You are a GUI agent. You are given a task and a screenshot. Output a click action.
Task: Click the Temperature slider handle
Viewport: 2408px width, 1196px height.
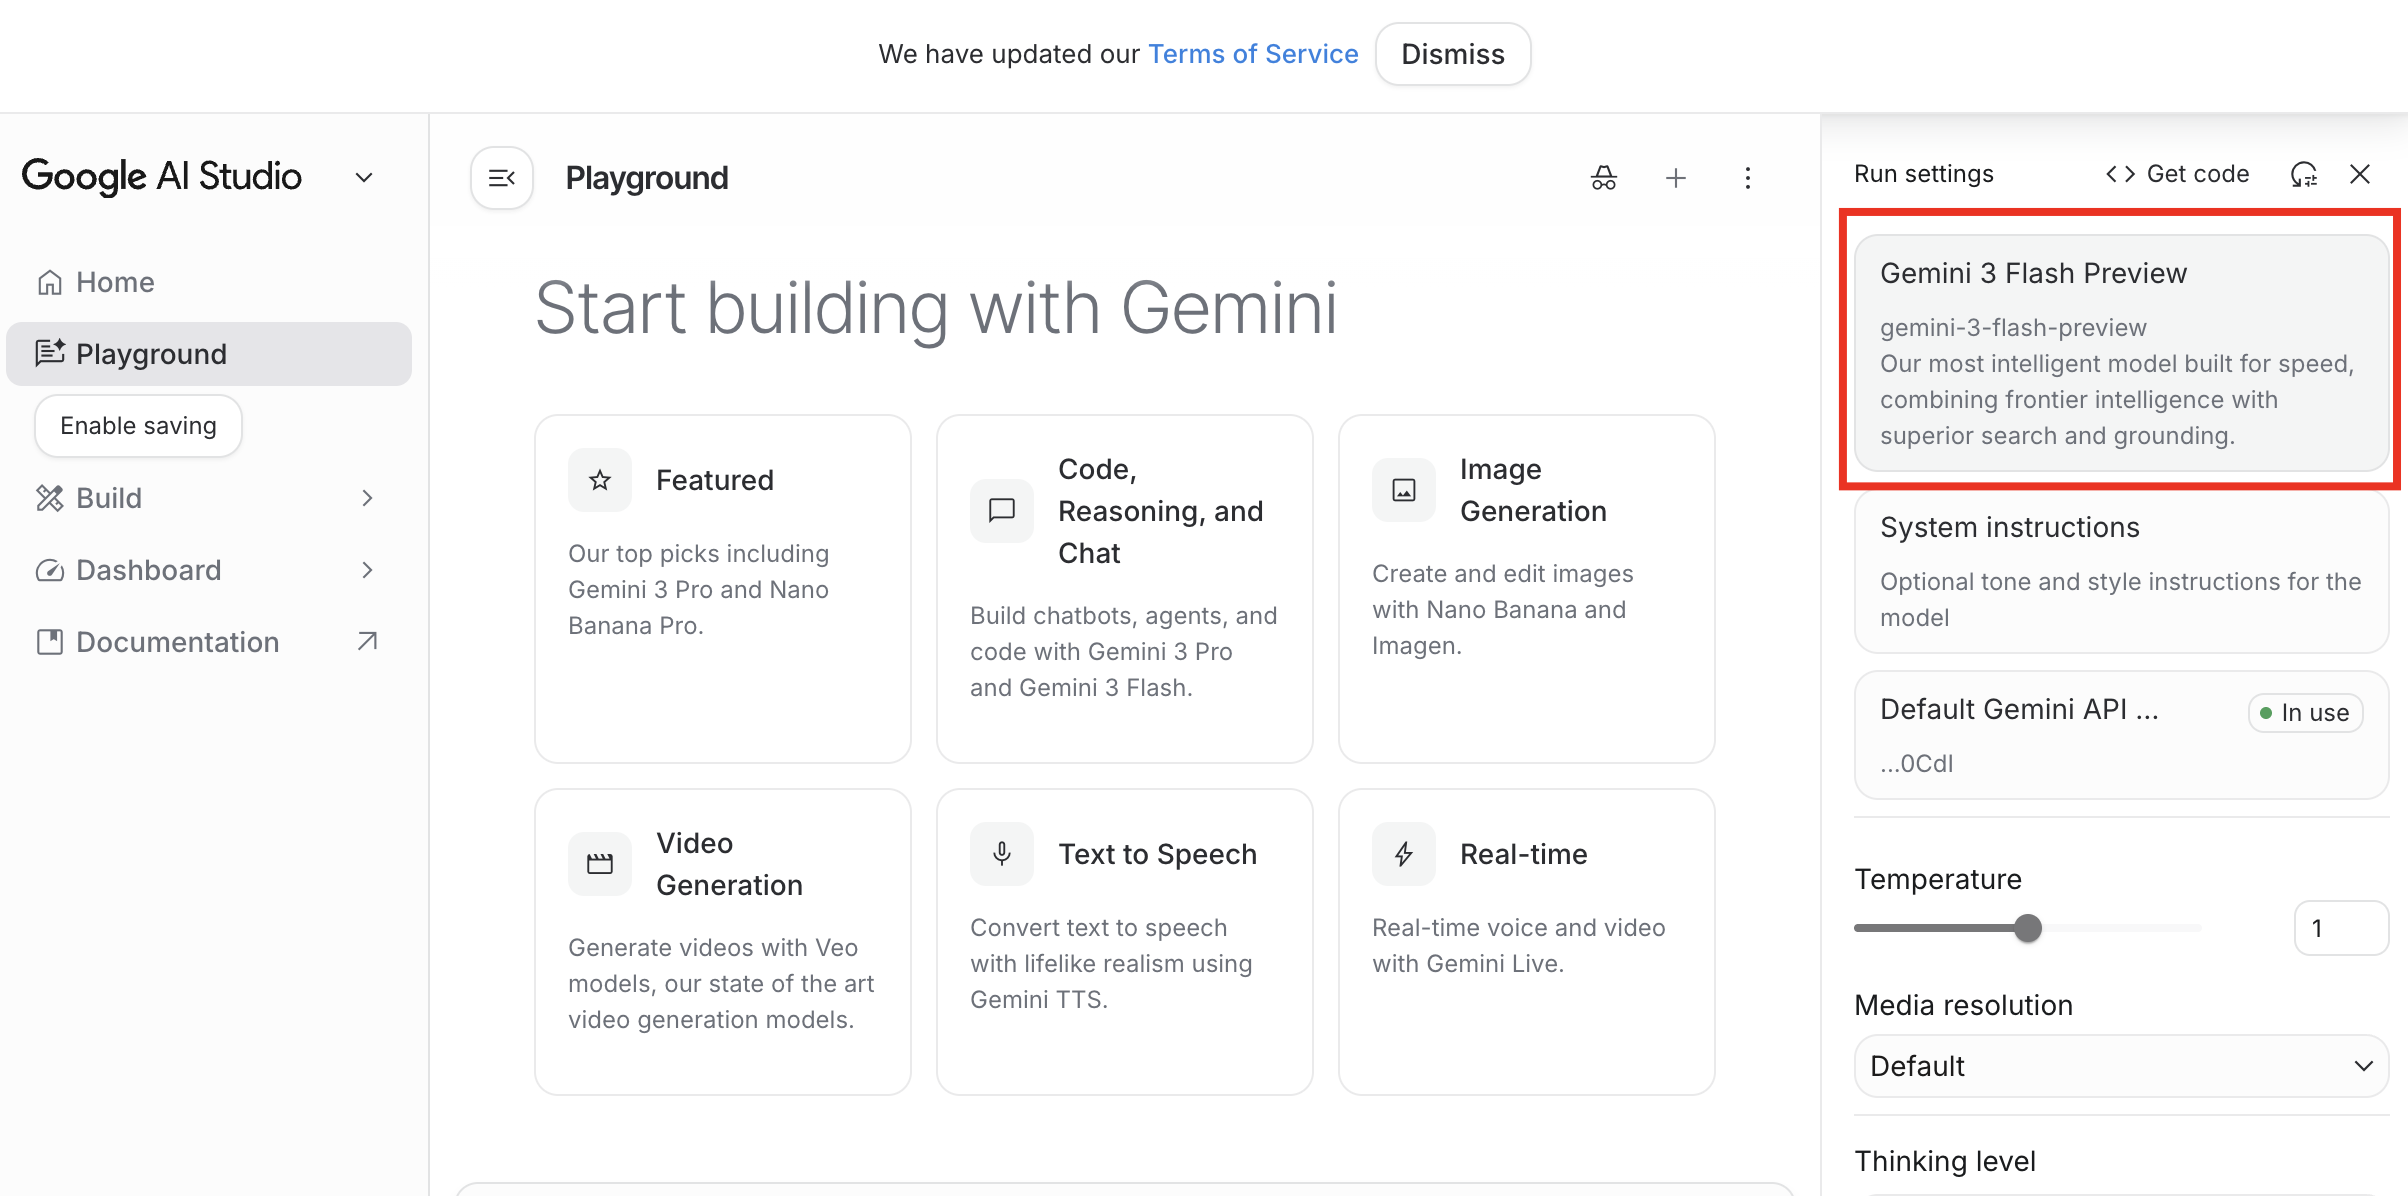tap(2028, 928)
